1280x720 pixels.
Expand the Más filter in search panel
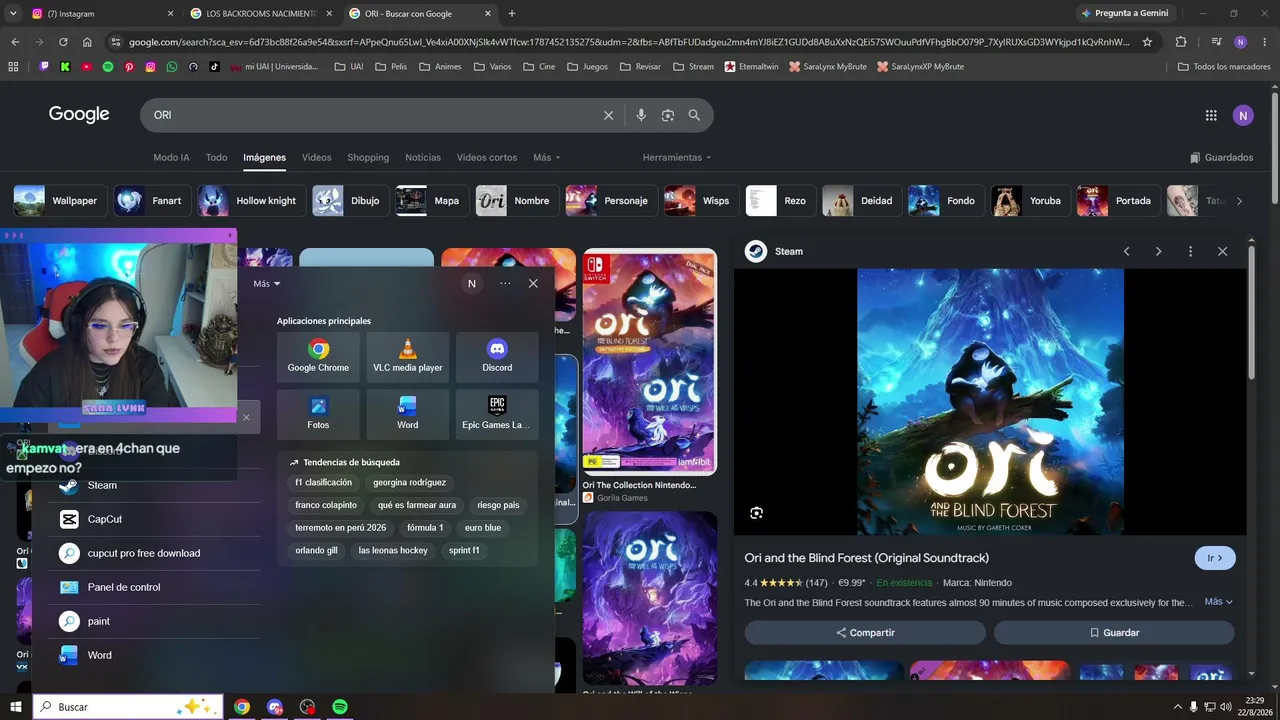pos(267,283)
